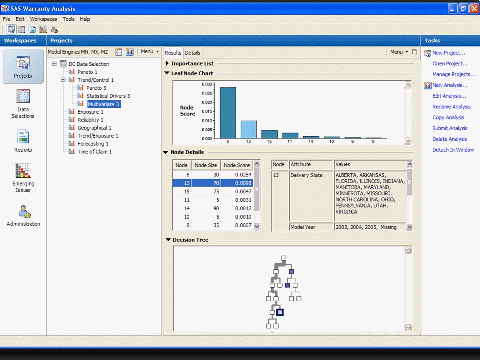Select Forecasting 3 in the project tree
Viewport: 480px width, 360px height.
[x=93, y=144]
